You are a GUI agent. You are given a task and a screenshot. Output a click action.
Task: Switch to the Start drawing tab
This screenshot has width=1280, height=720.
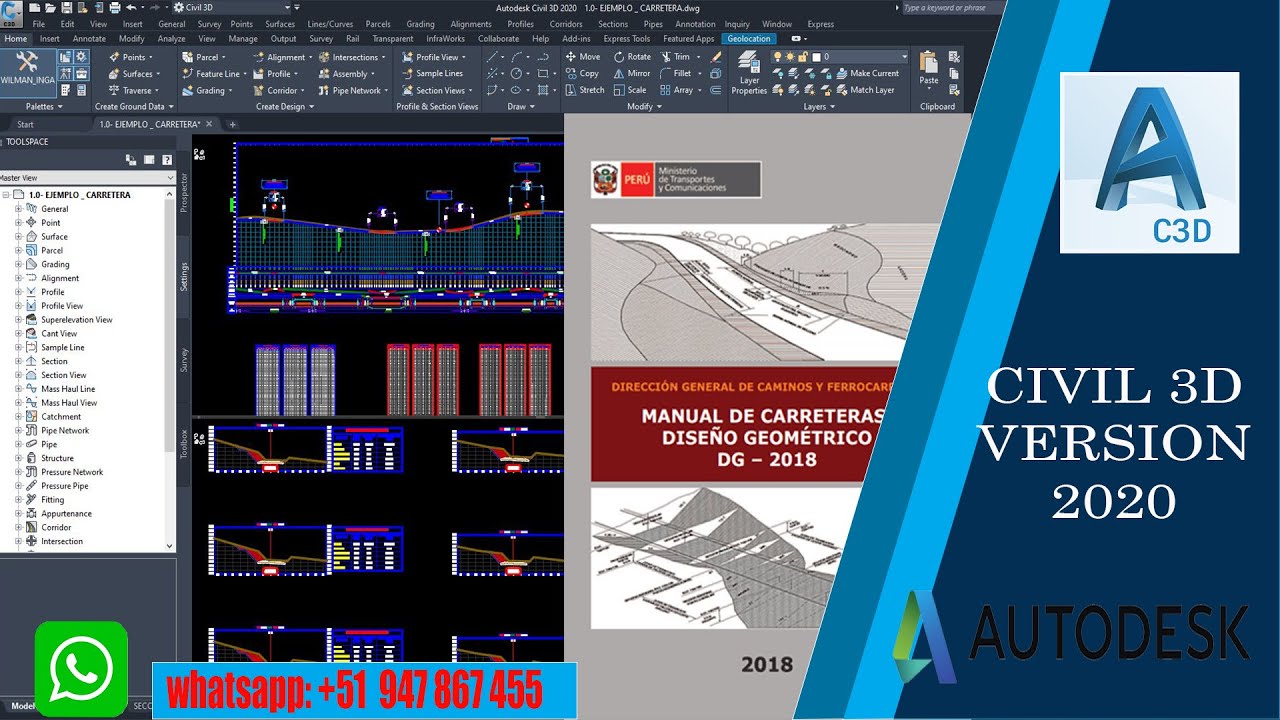point(26,124)
